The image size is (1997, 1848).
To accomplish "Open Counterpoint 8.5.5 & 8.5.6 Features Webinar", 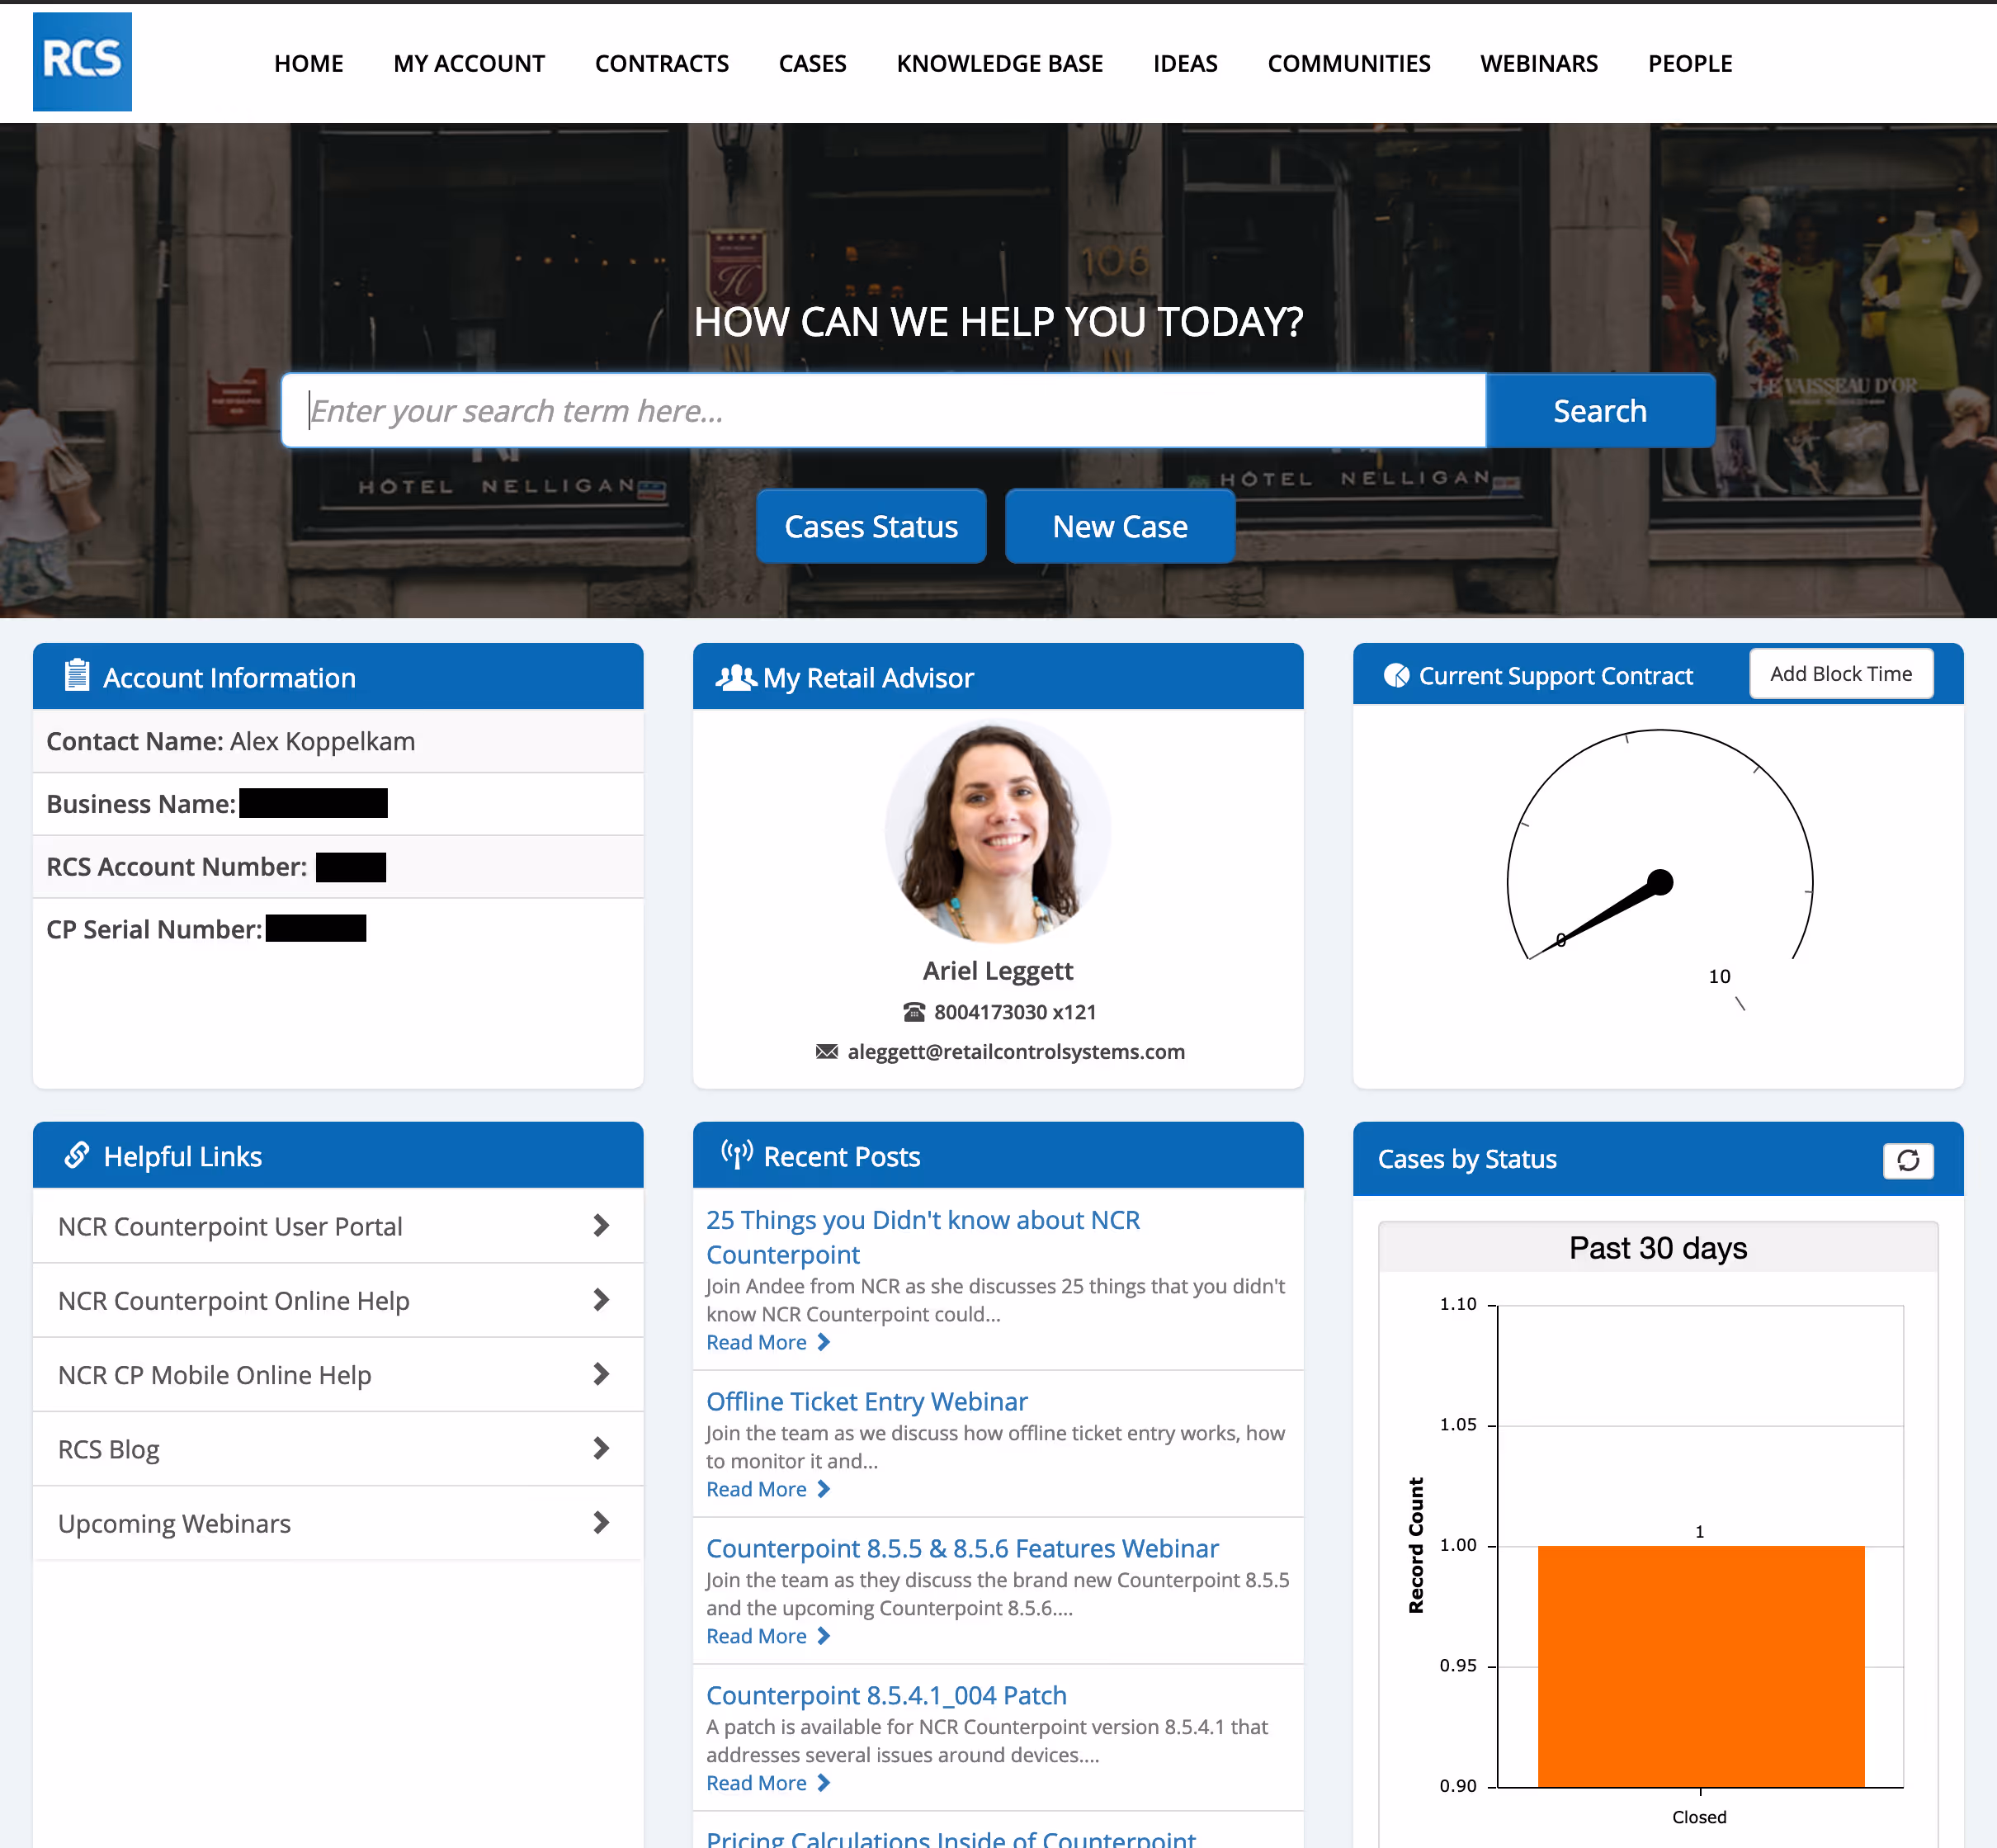I will [962, 1548].
